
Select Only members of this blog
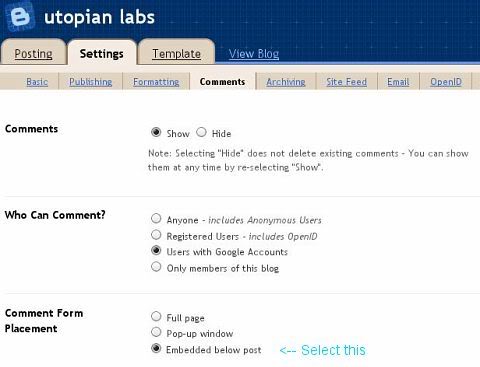pyautogui.click(x=156, y=267)
